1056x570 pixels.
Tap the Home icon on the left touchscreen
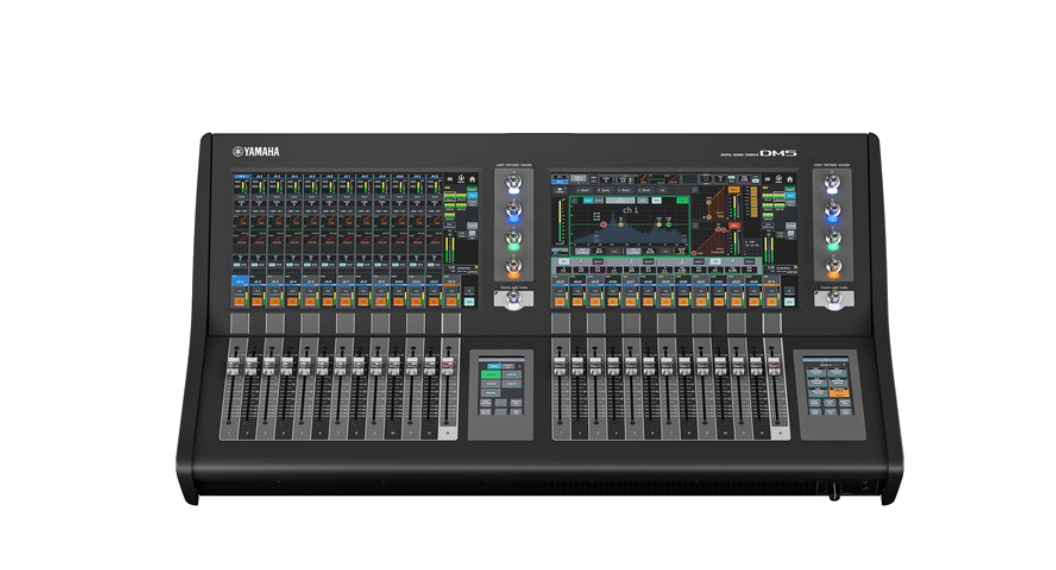(x=472, y=179)
